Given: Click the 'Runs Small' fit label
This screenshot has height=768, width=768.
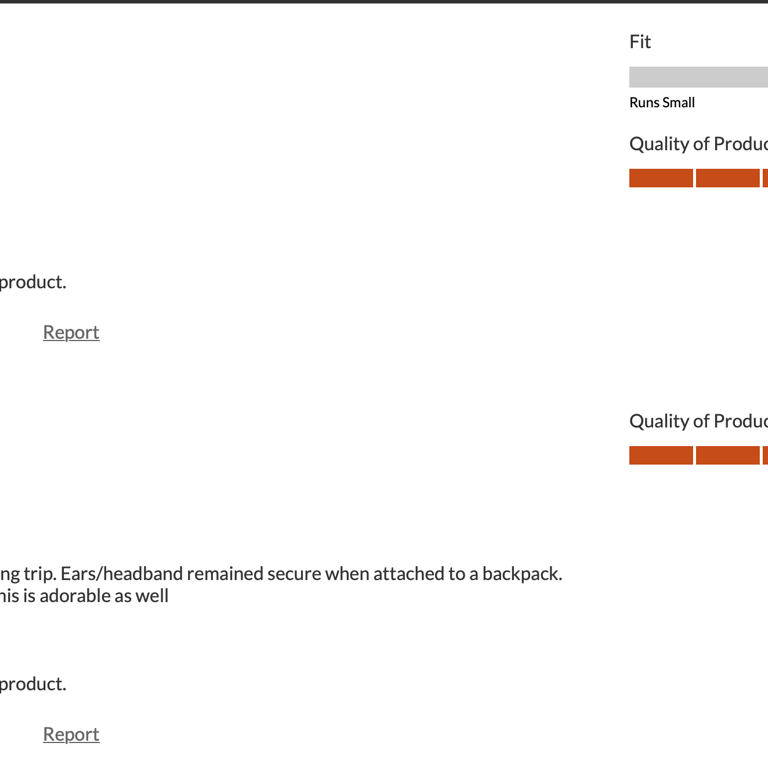Looking at the screenshot, I should tap(662, 102).
